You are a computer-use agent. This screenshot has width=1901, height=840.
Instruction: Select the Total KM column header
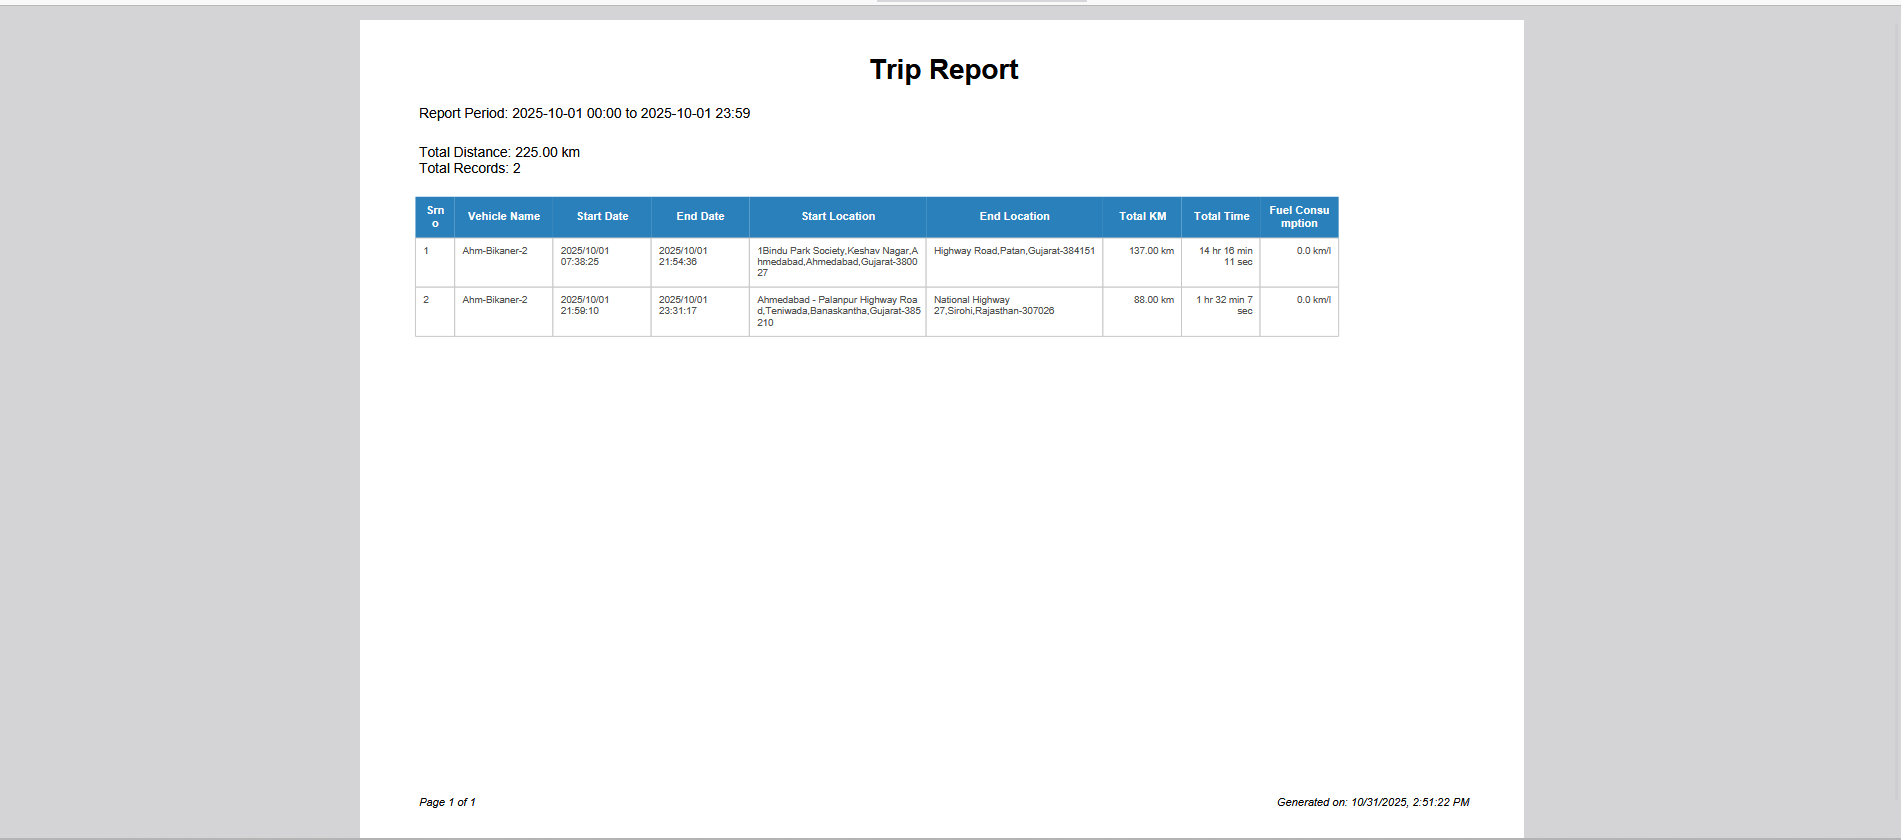pos(1142,217)
